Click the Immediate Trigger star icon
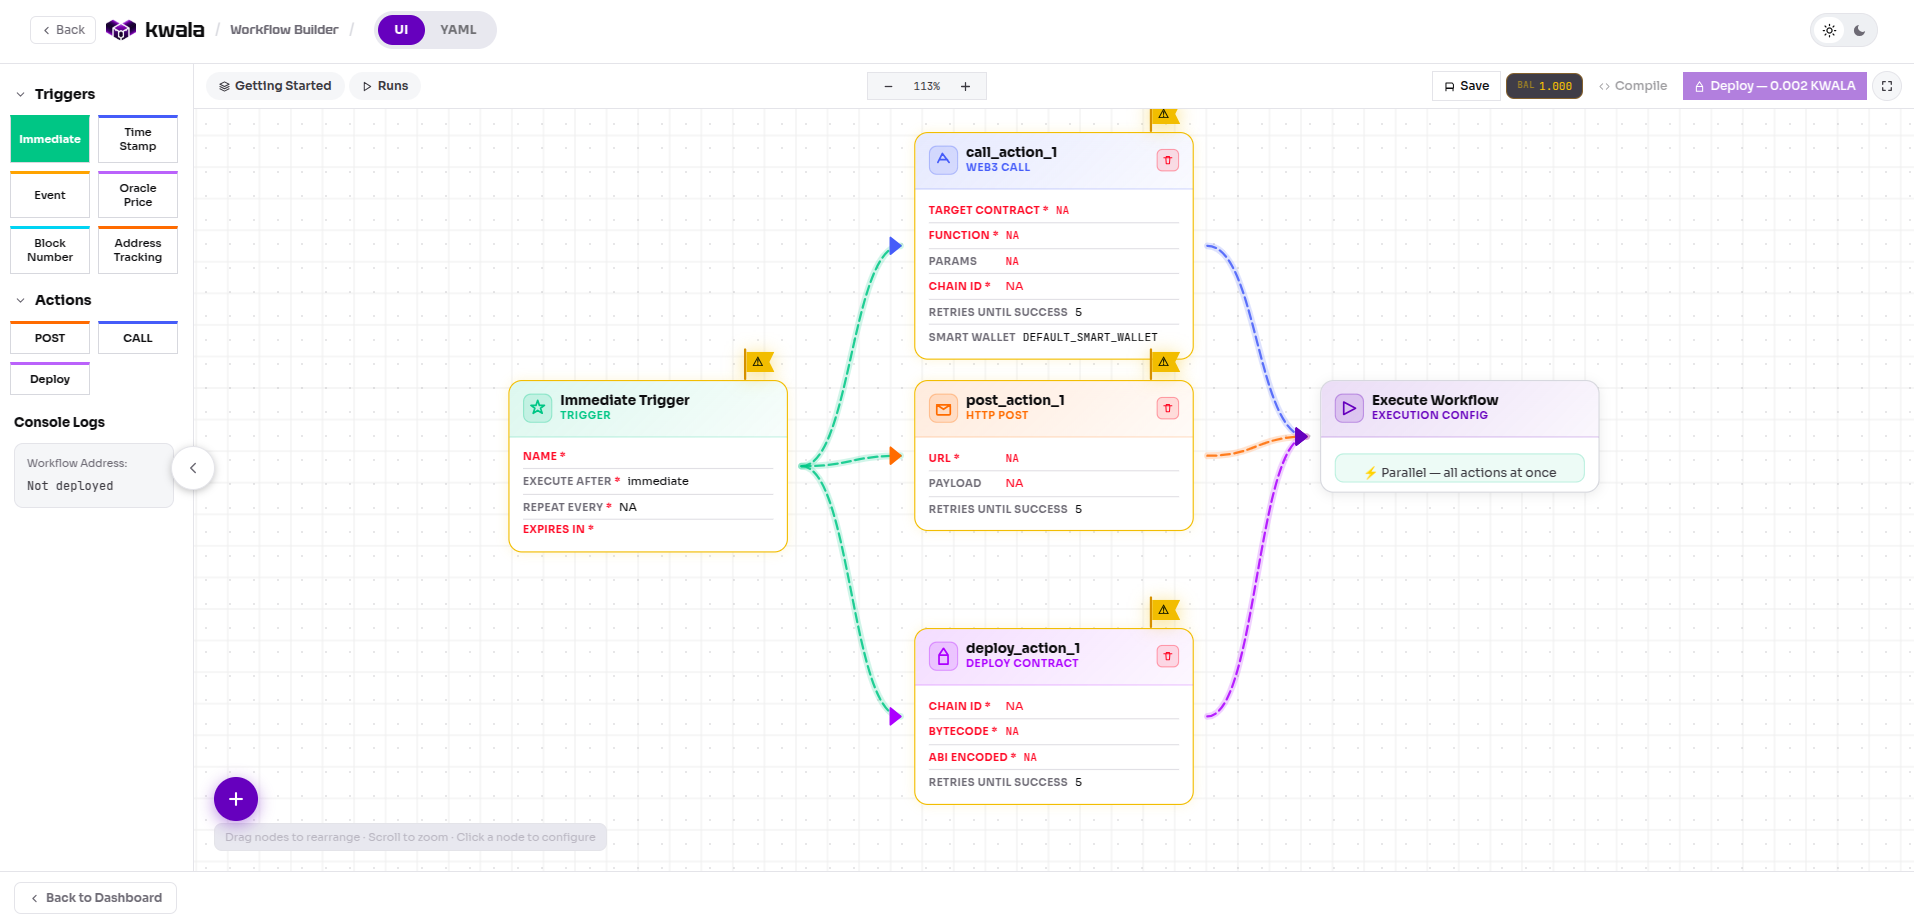This screenshot has height=923, width=1914. coord(537,408)
